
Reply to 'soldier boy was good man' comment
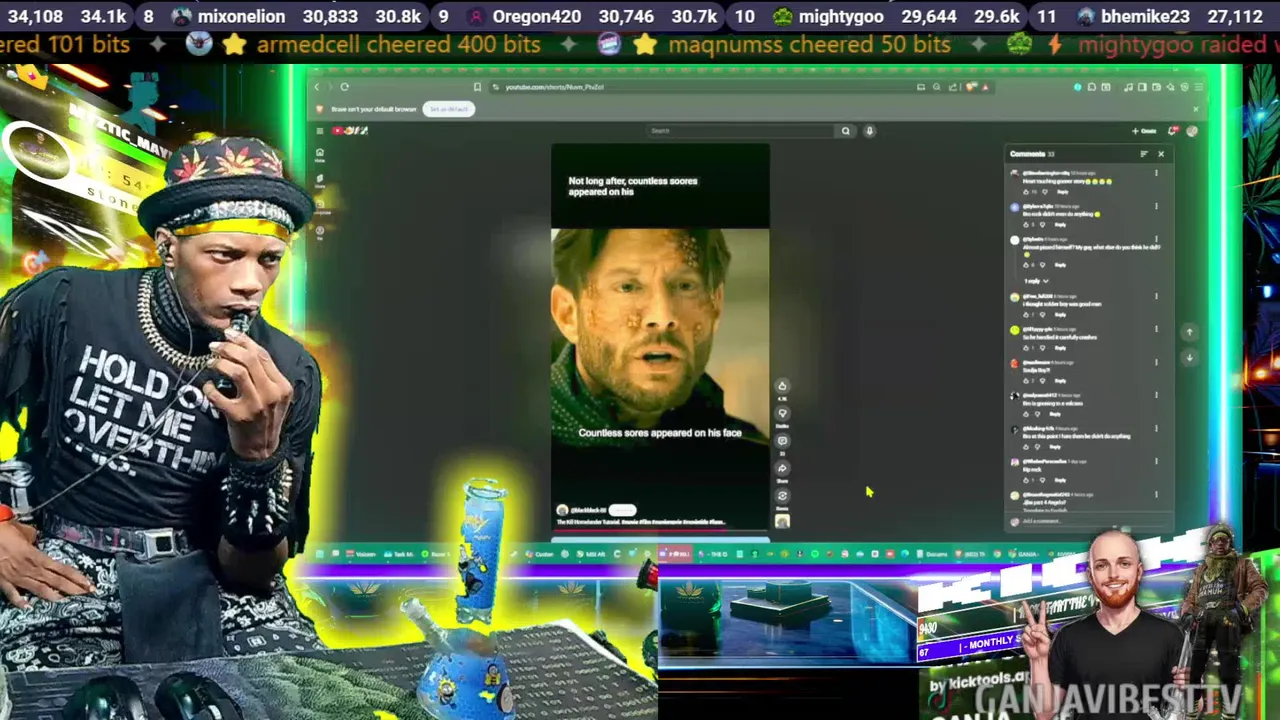point(1060,315)
